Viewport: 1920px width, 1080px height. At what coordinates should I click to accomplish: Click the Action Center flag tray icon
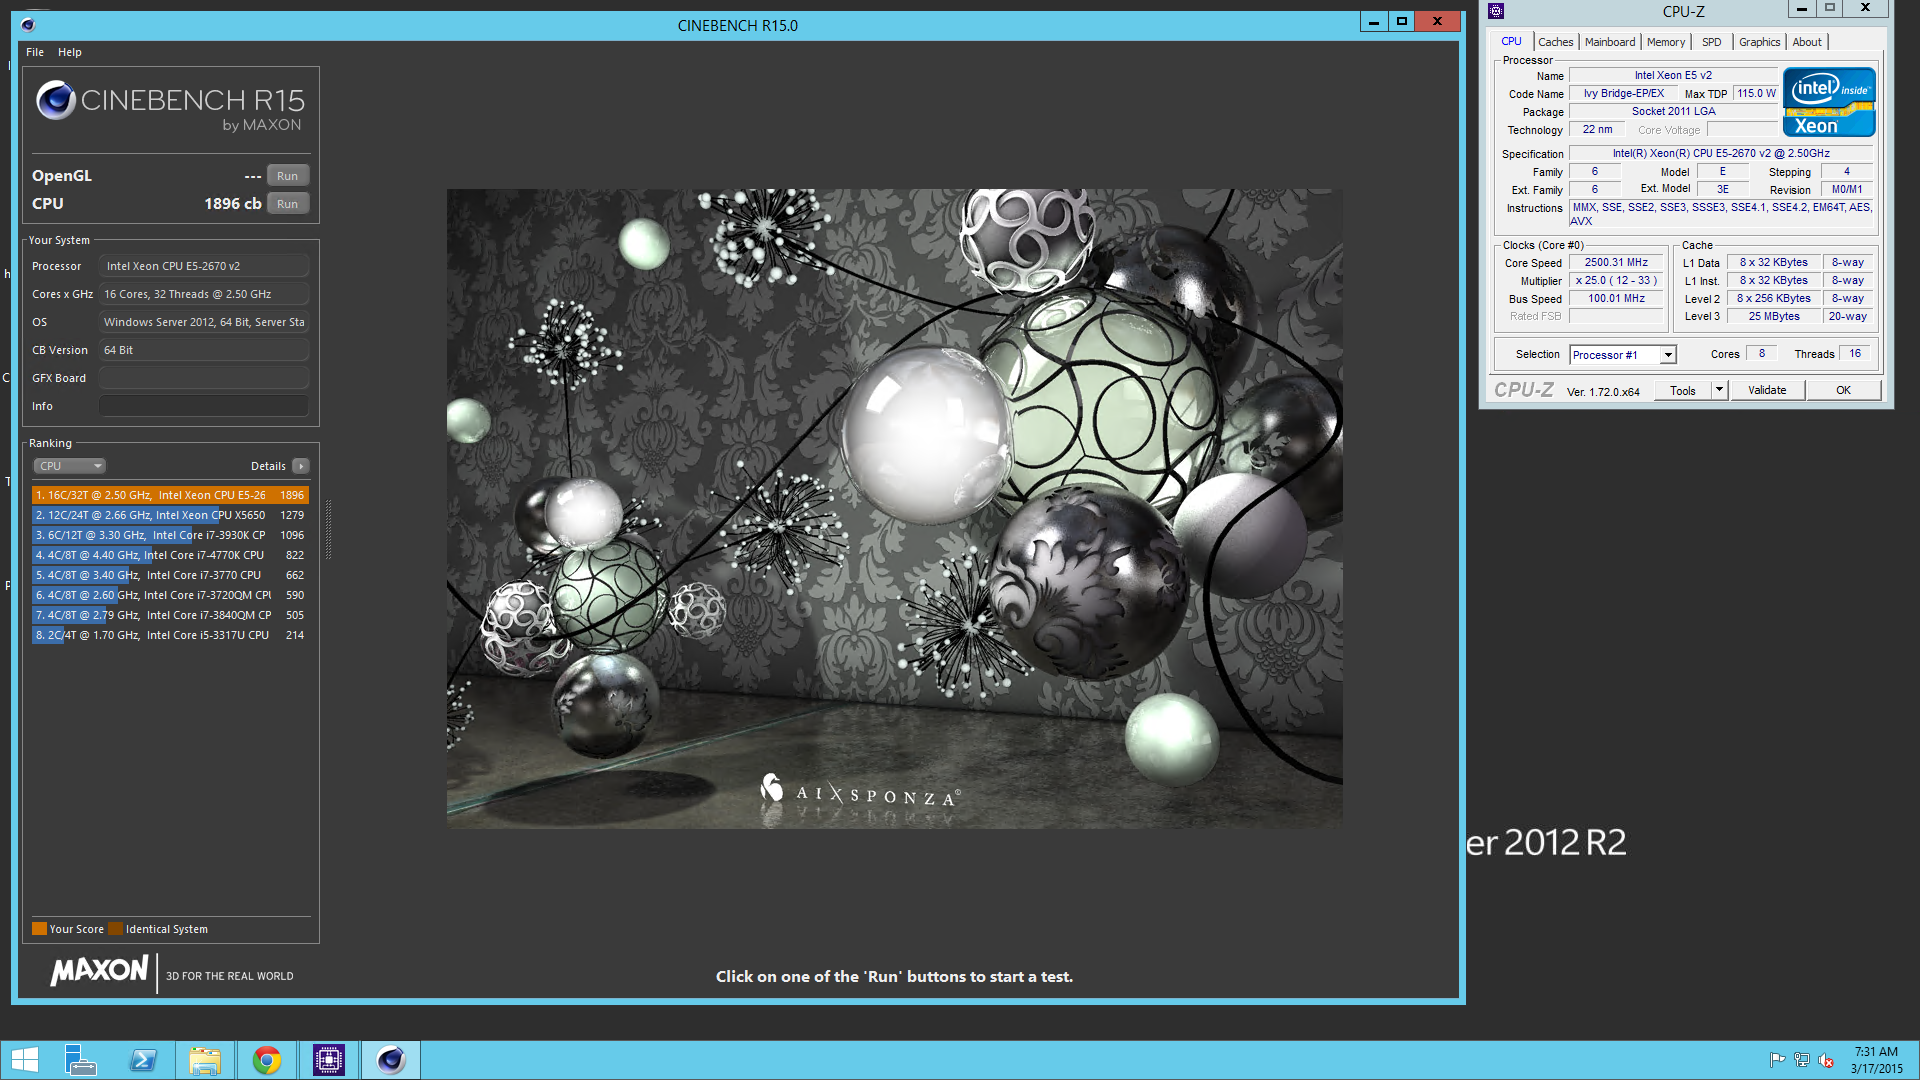click(1777, 1060)
